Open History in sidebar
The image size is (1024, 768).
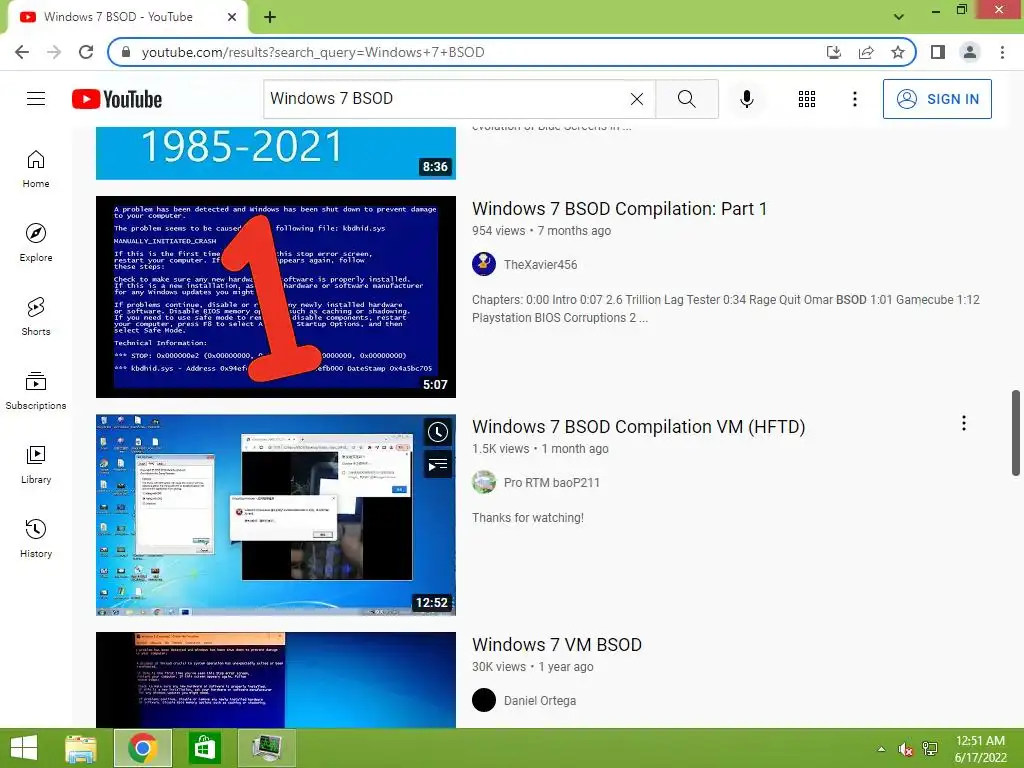tap(36, 538)
